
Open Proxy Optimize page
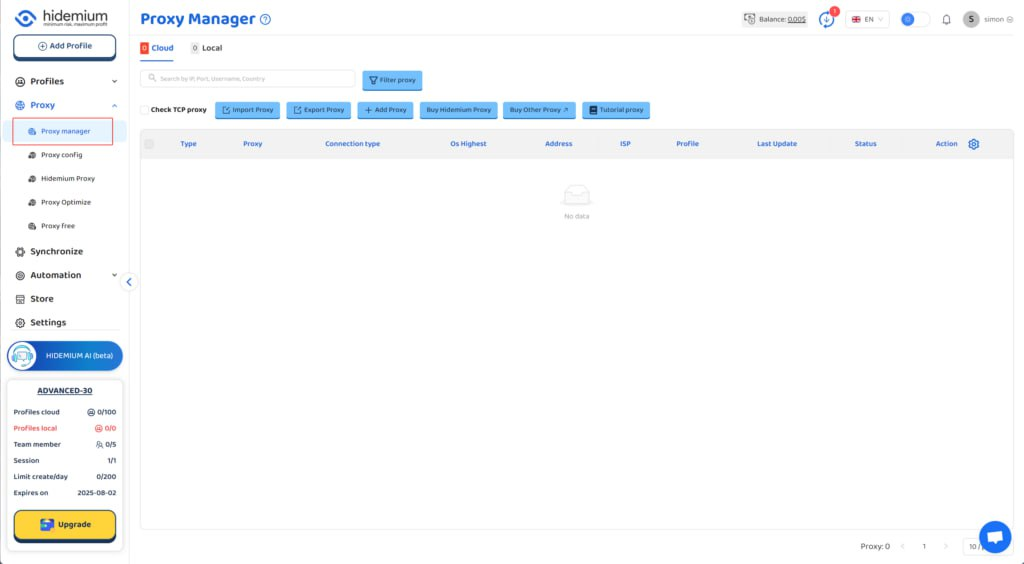pyautogui.click(x=66, y=202)
